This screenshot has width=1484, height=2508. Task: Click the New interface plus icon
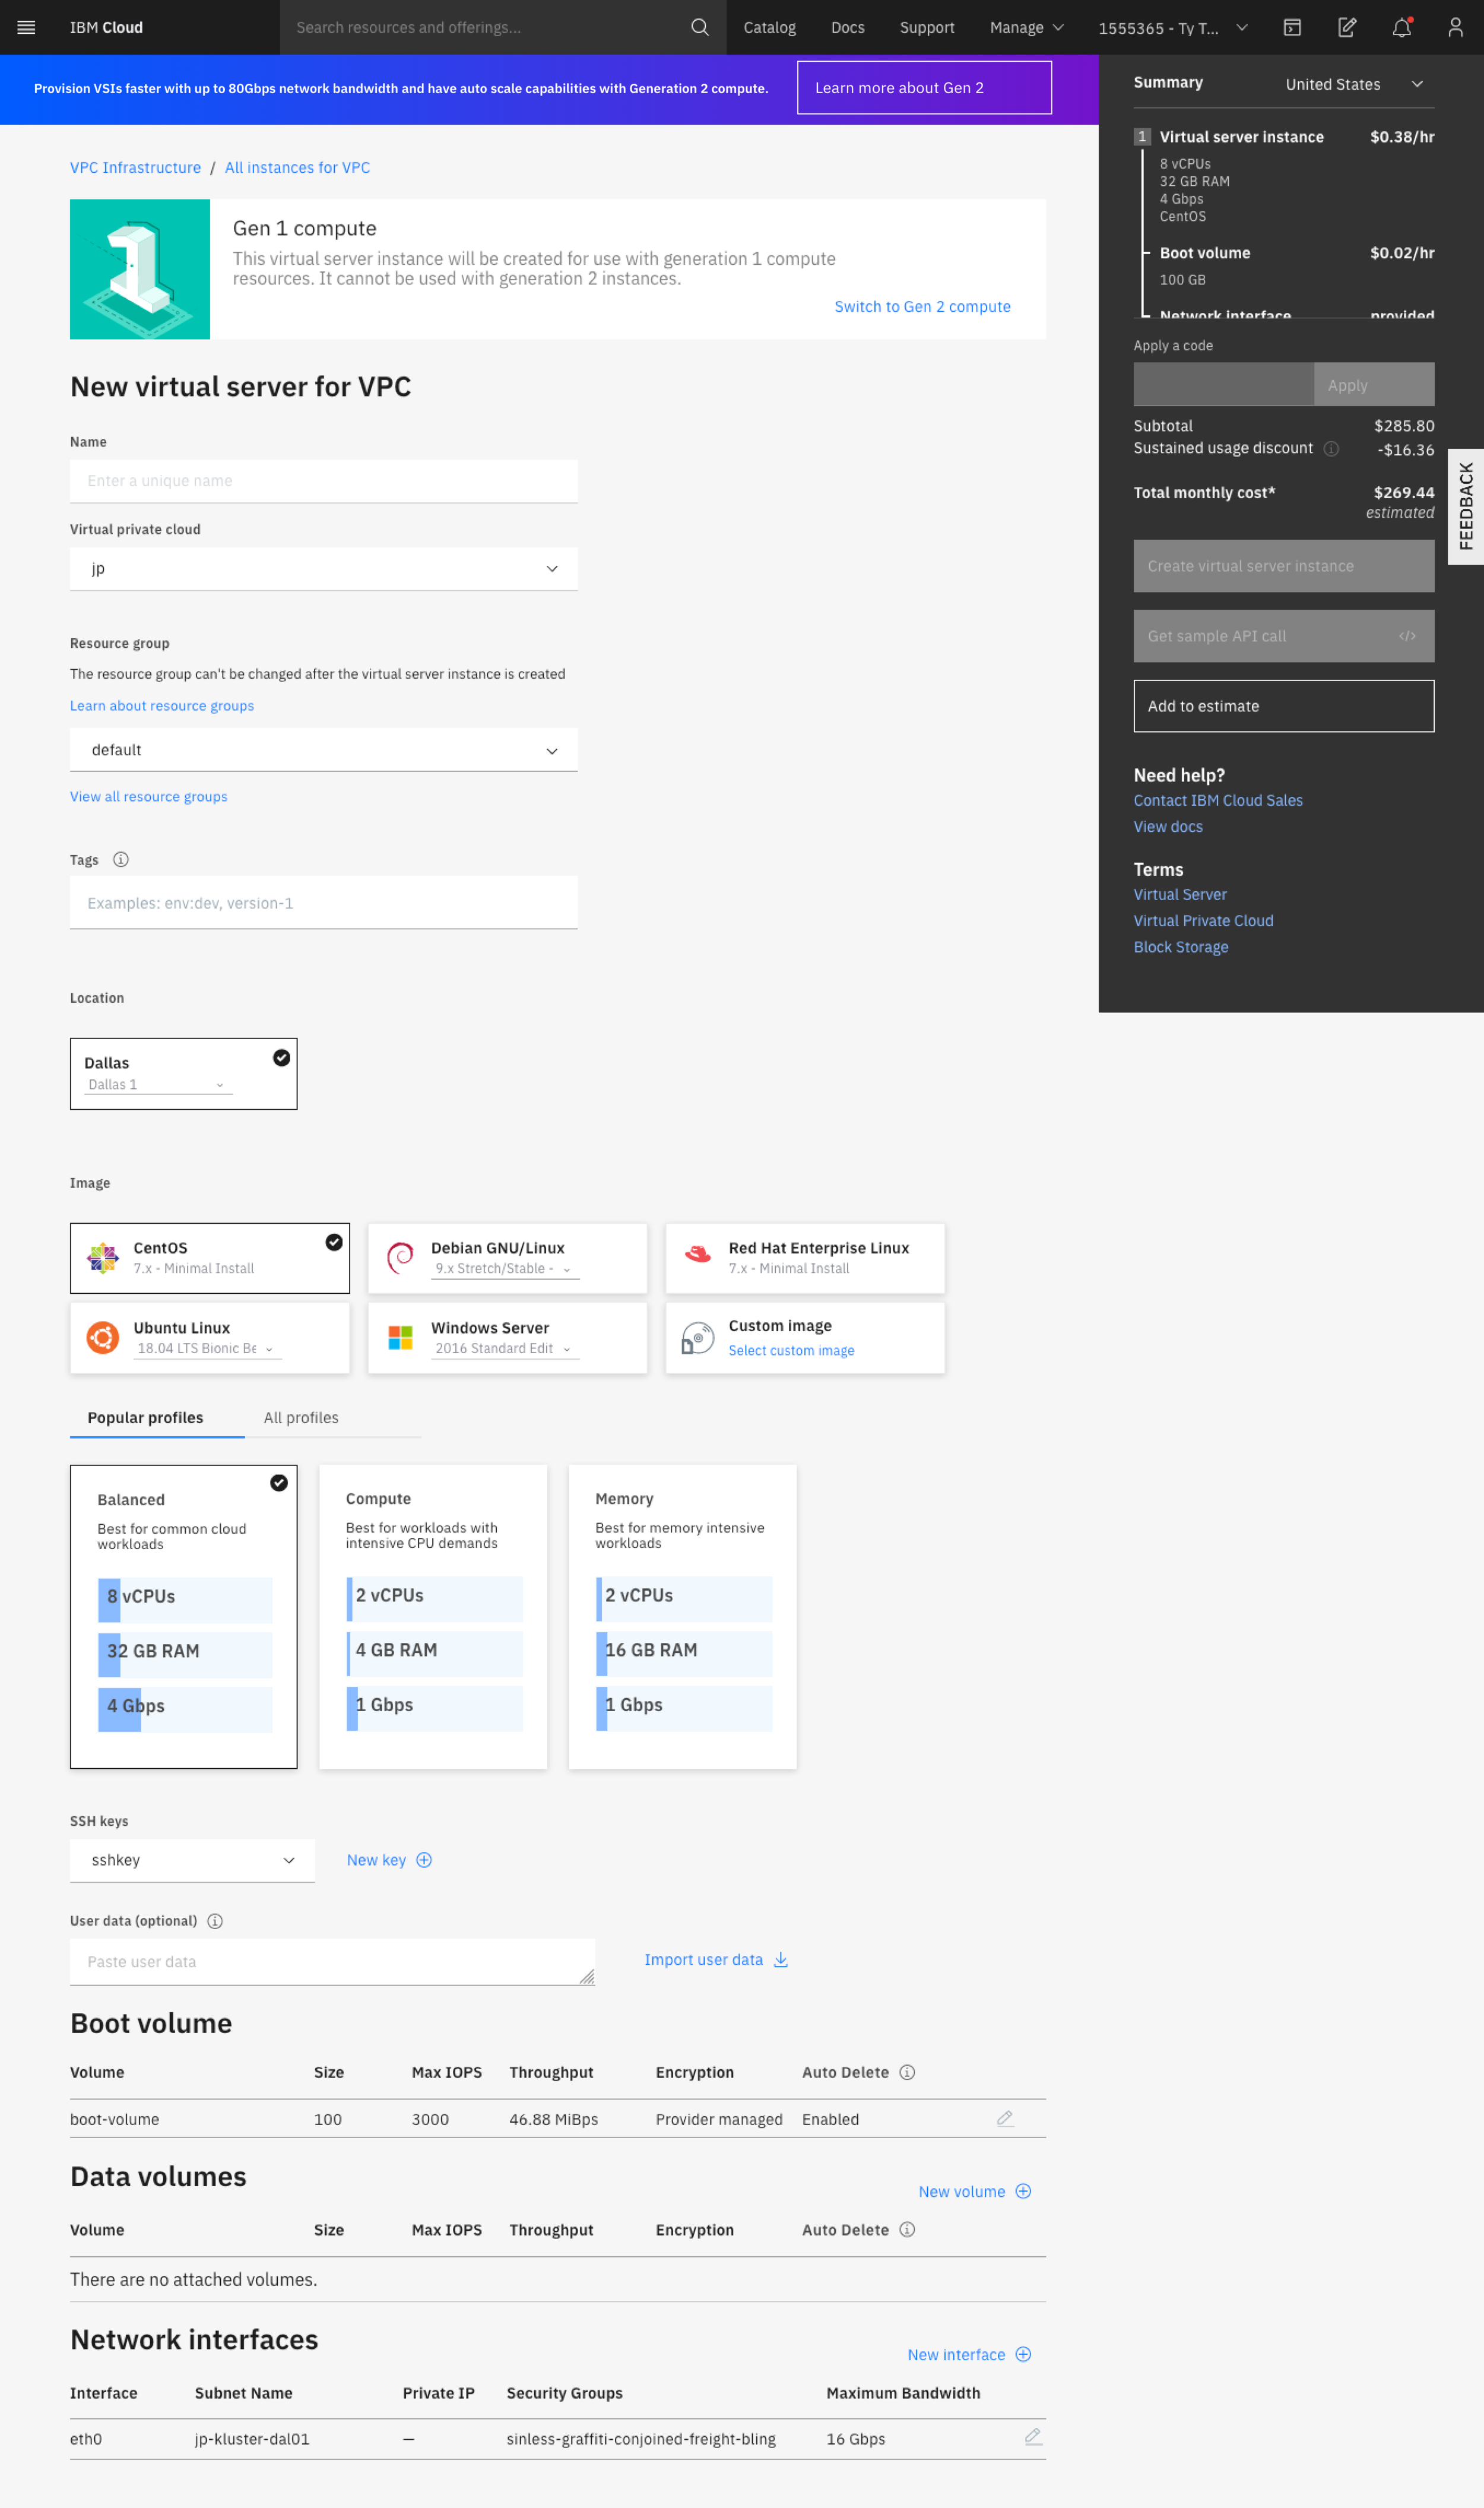tap(1023, 2354)
